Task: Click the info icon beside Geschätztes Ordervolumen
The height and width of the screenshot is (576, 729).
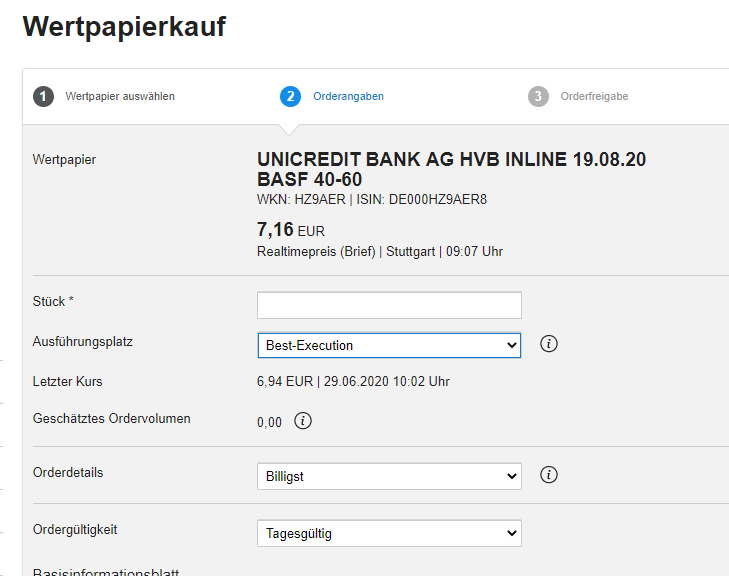Action: [x=303, y=421]
